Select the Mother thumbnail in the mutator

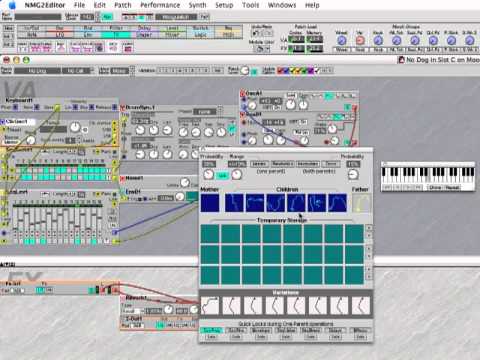210,203
